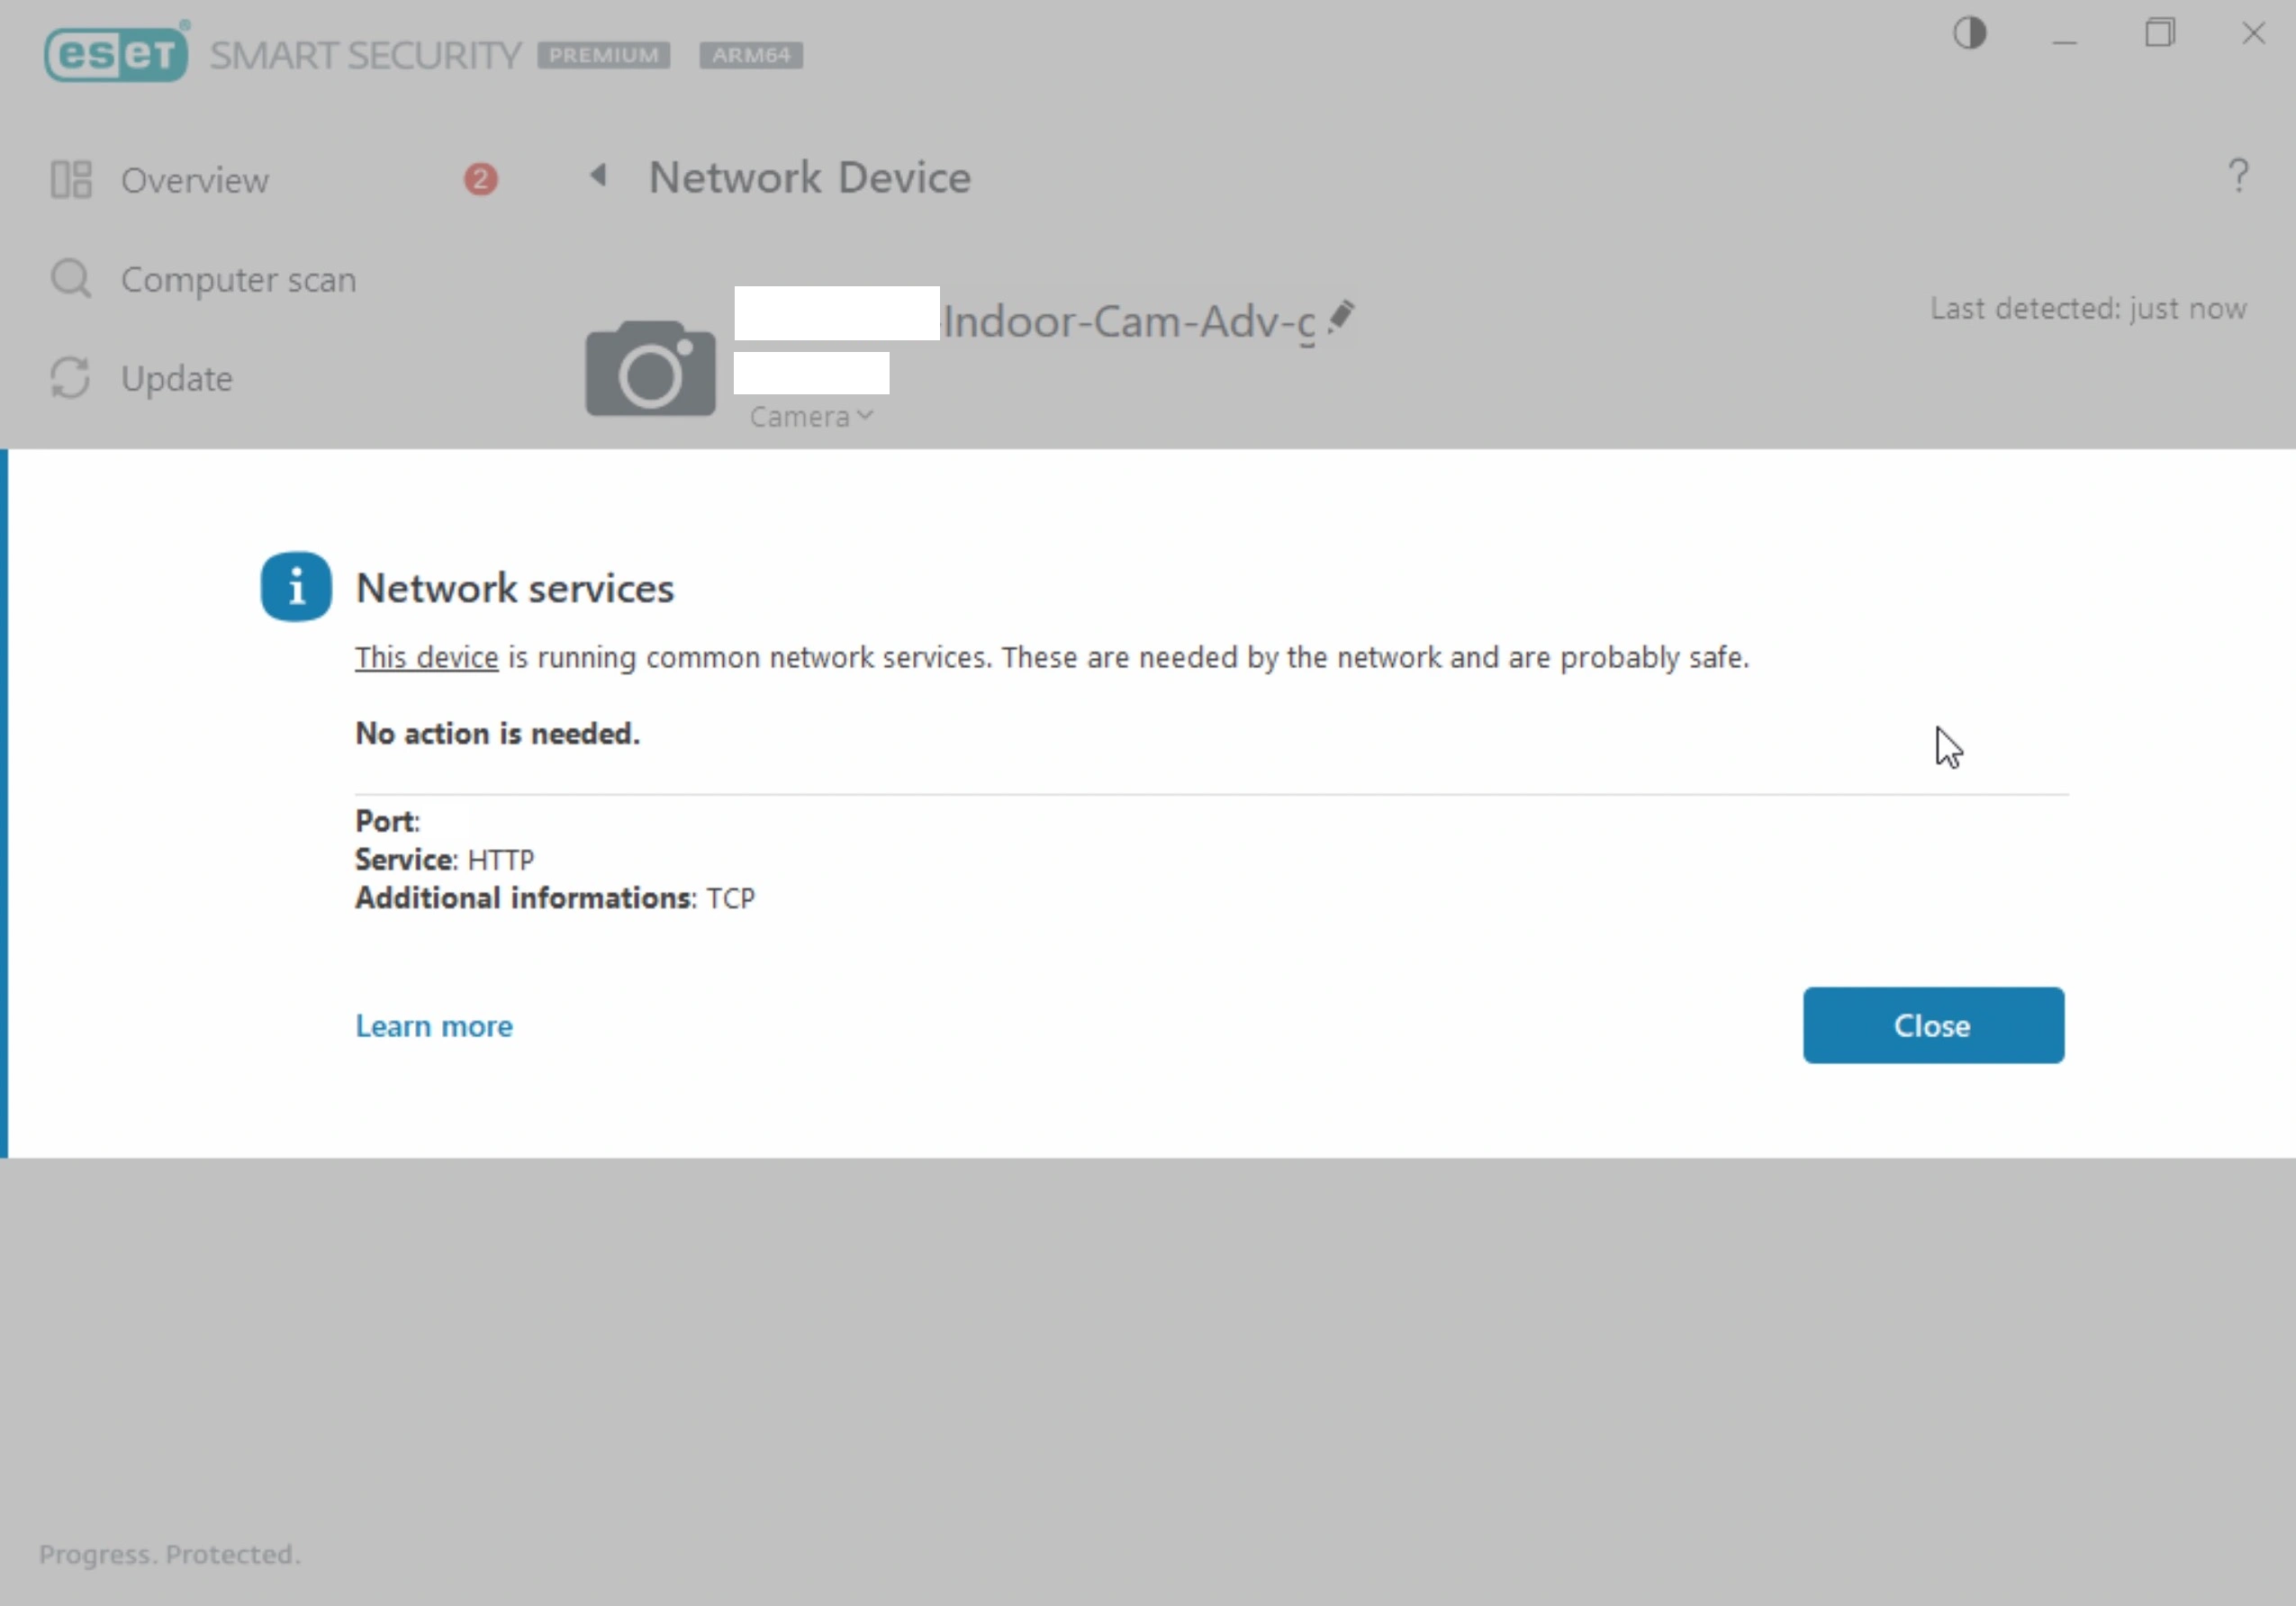Click the ESET logo
The width and height of the screenshot is (2296, 1606).
pos(116,53)
